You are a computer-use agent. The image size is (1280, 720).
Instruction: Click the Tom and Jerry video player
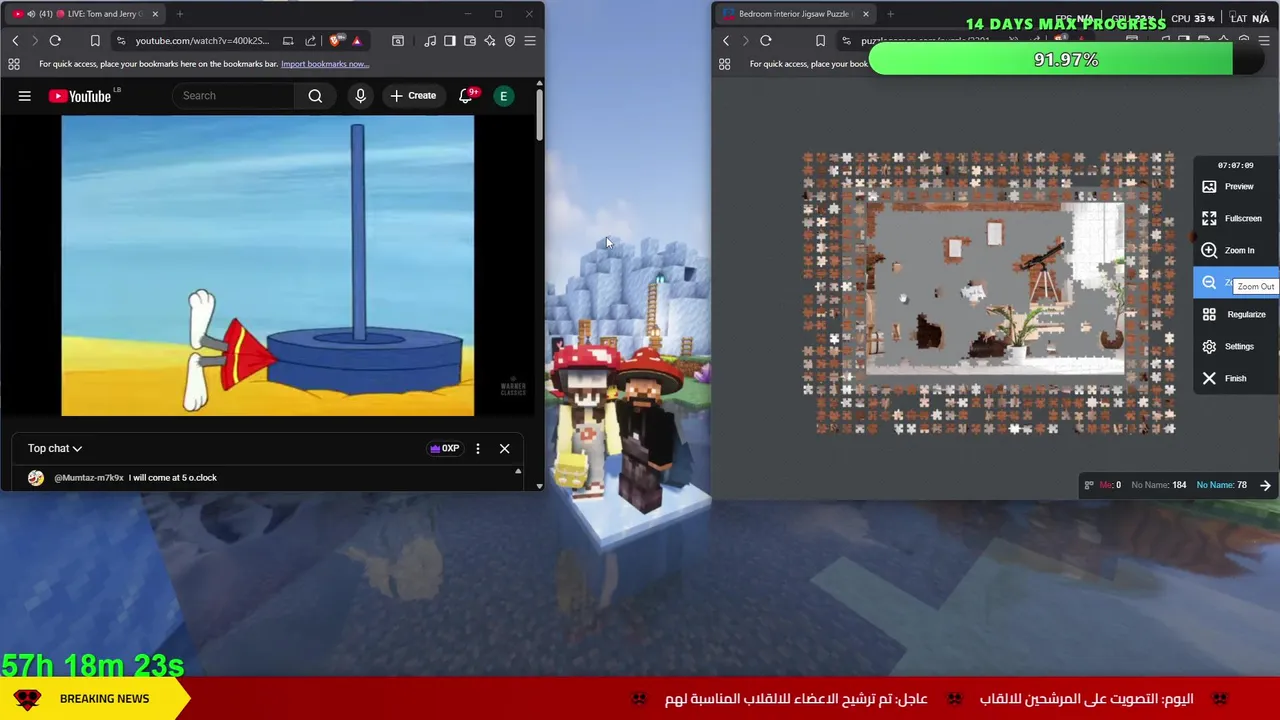[x=268, y=265]
